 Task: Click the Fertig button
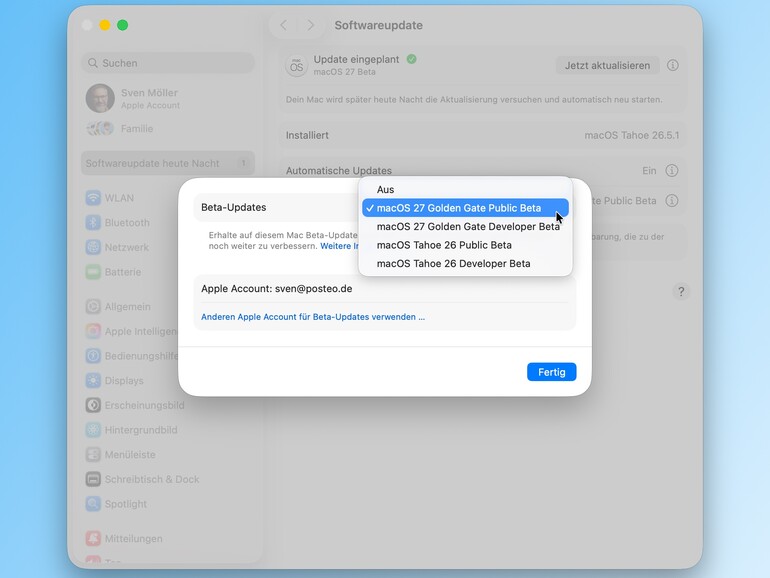tap(551, 372)
